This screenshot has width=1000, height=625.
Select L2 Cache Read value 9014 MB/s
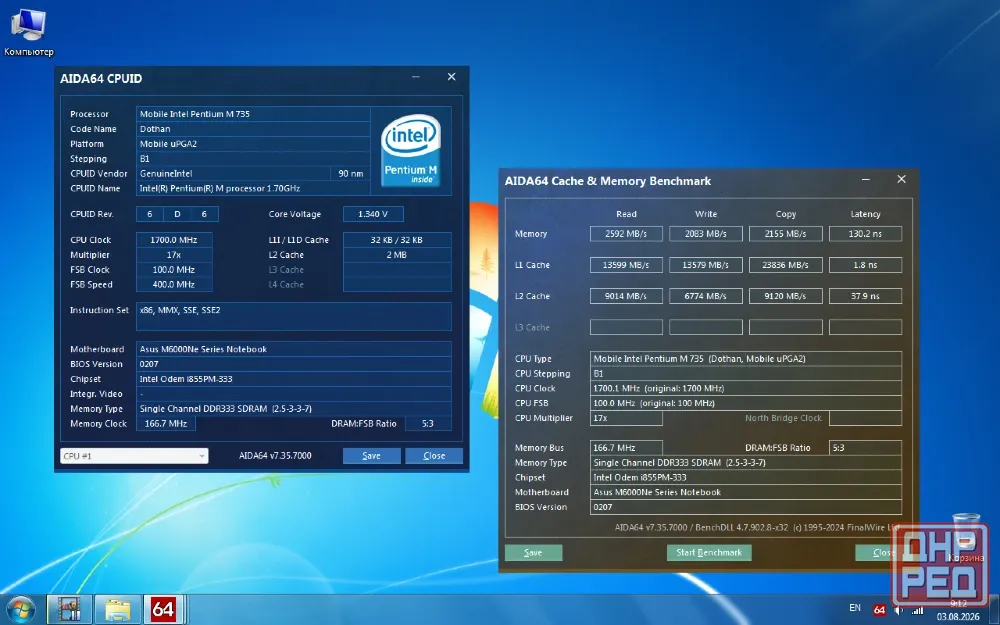pyautogui.click(x=626, y=297)
